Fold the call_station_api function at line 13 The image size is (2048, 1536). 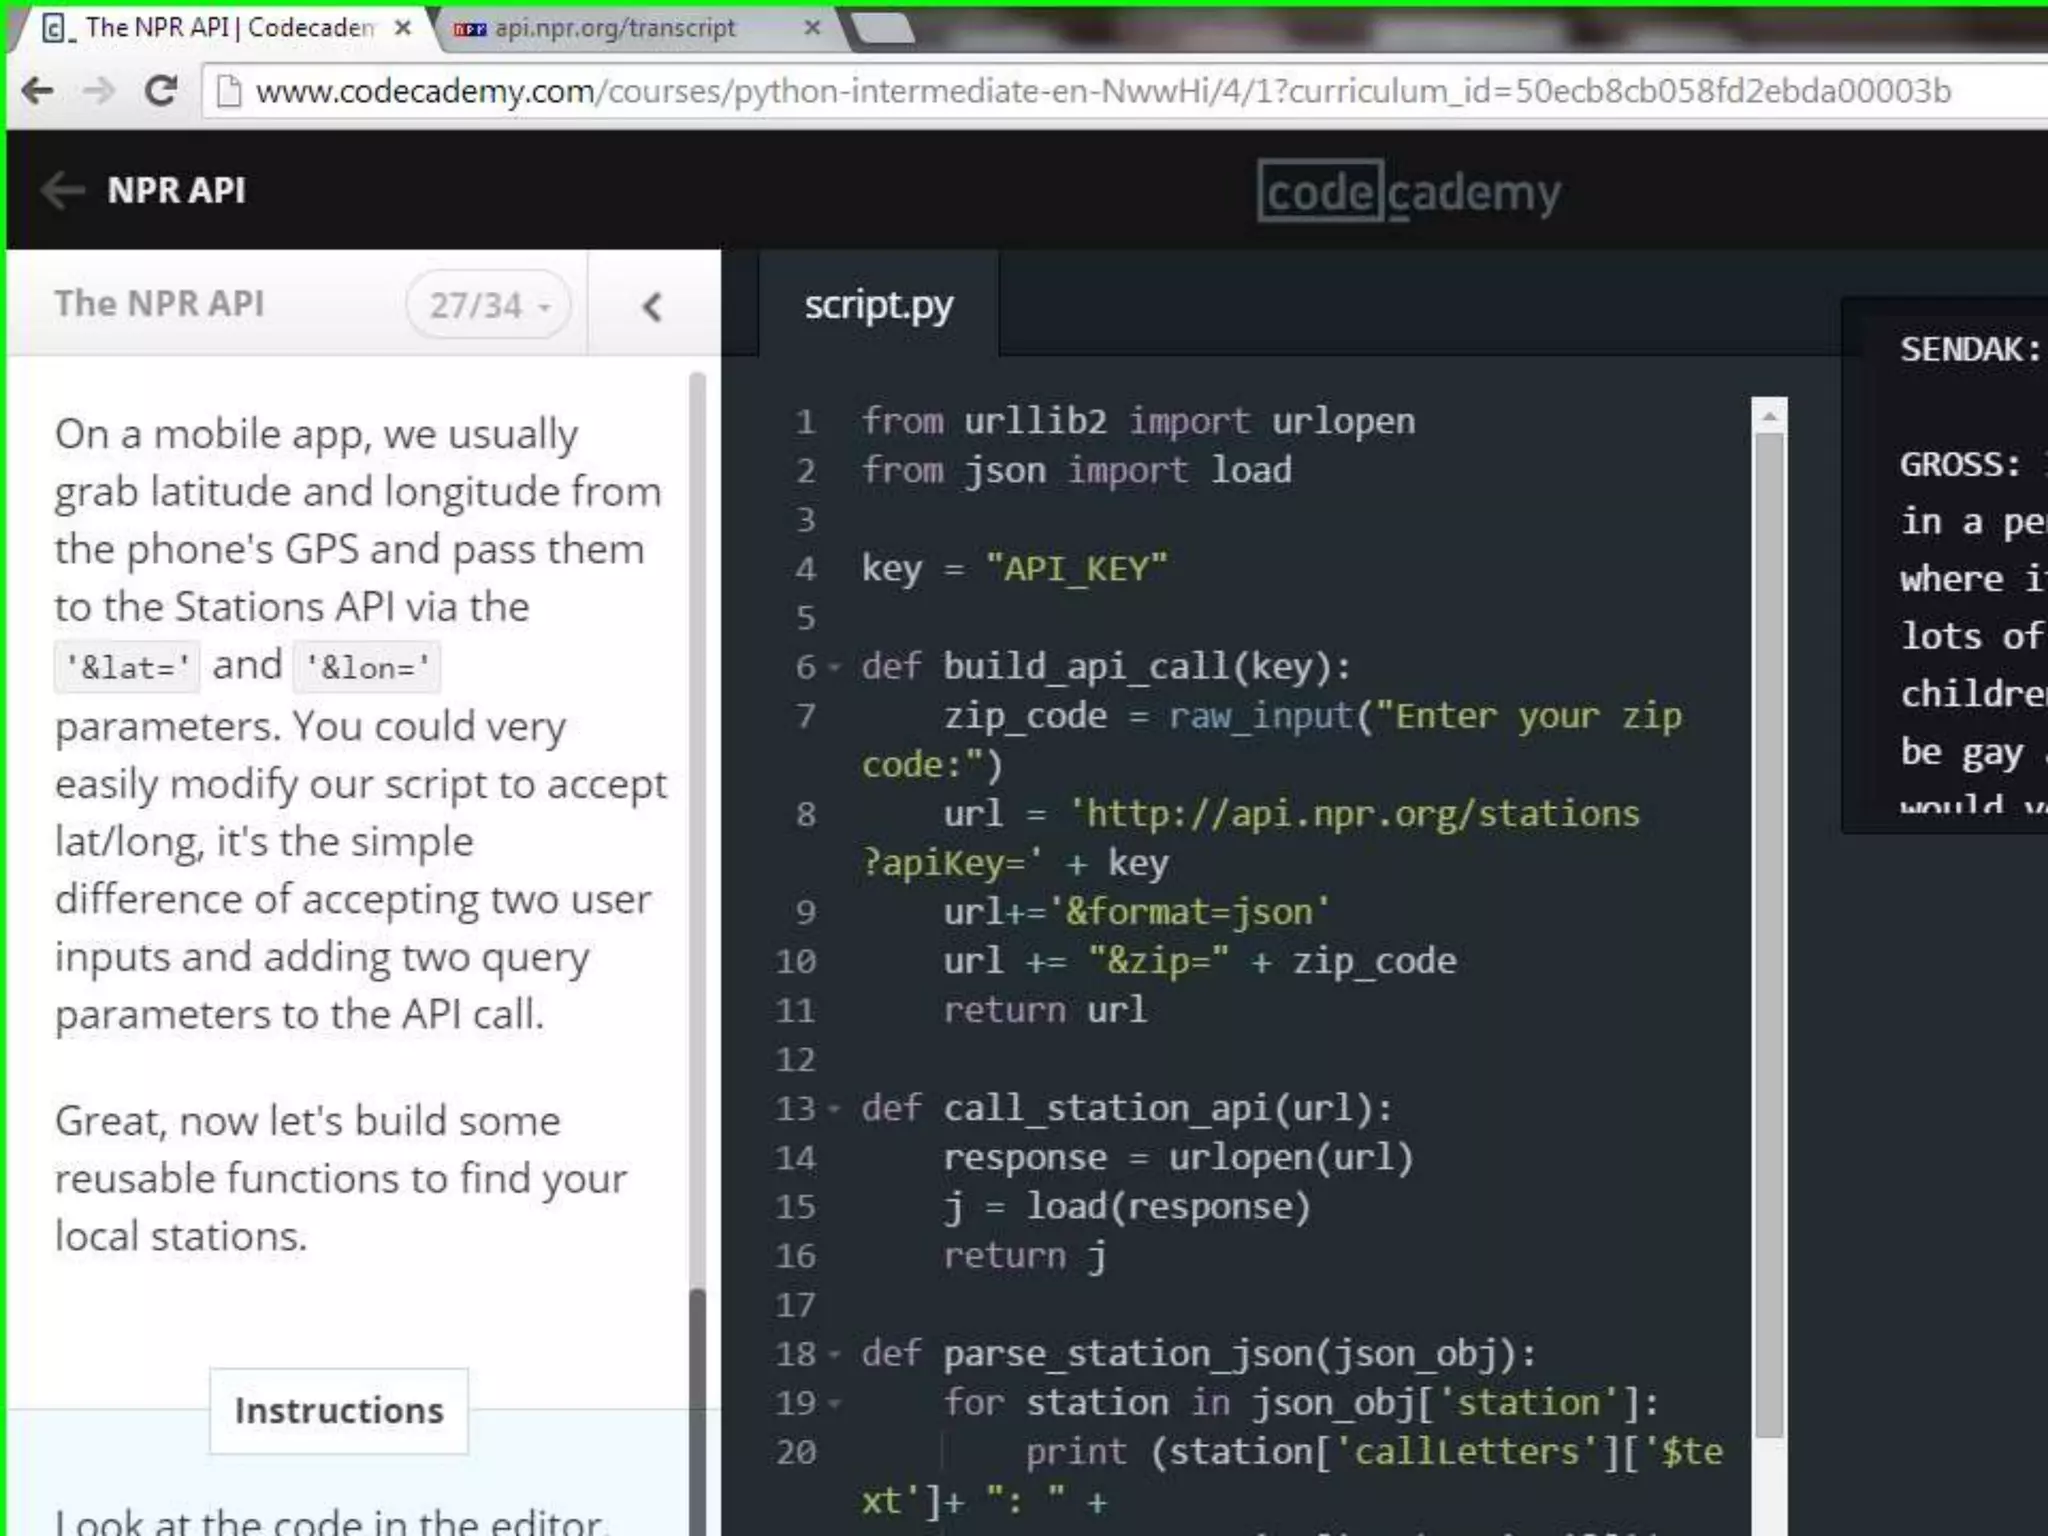[834, 1109]
